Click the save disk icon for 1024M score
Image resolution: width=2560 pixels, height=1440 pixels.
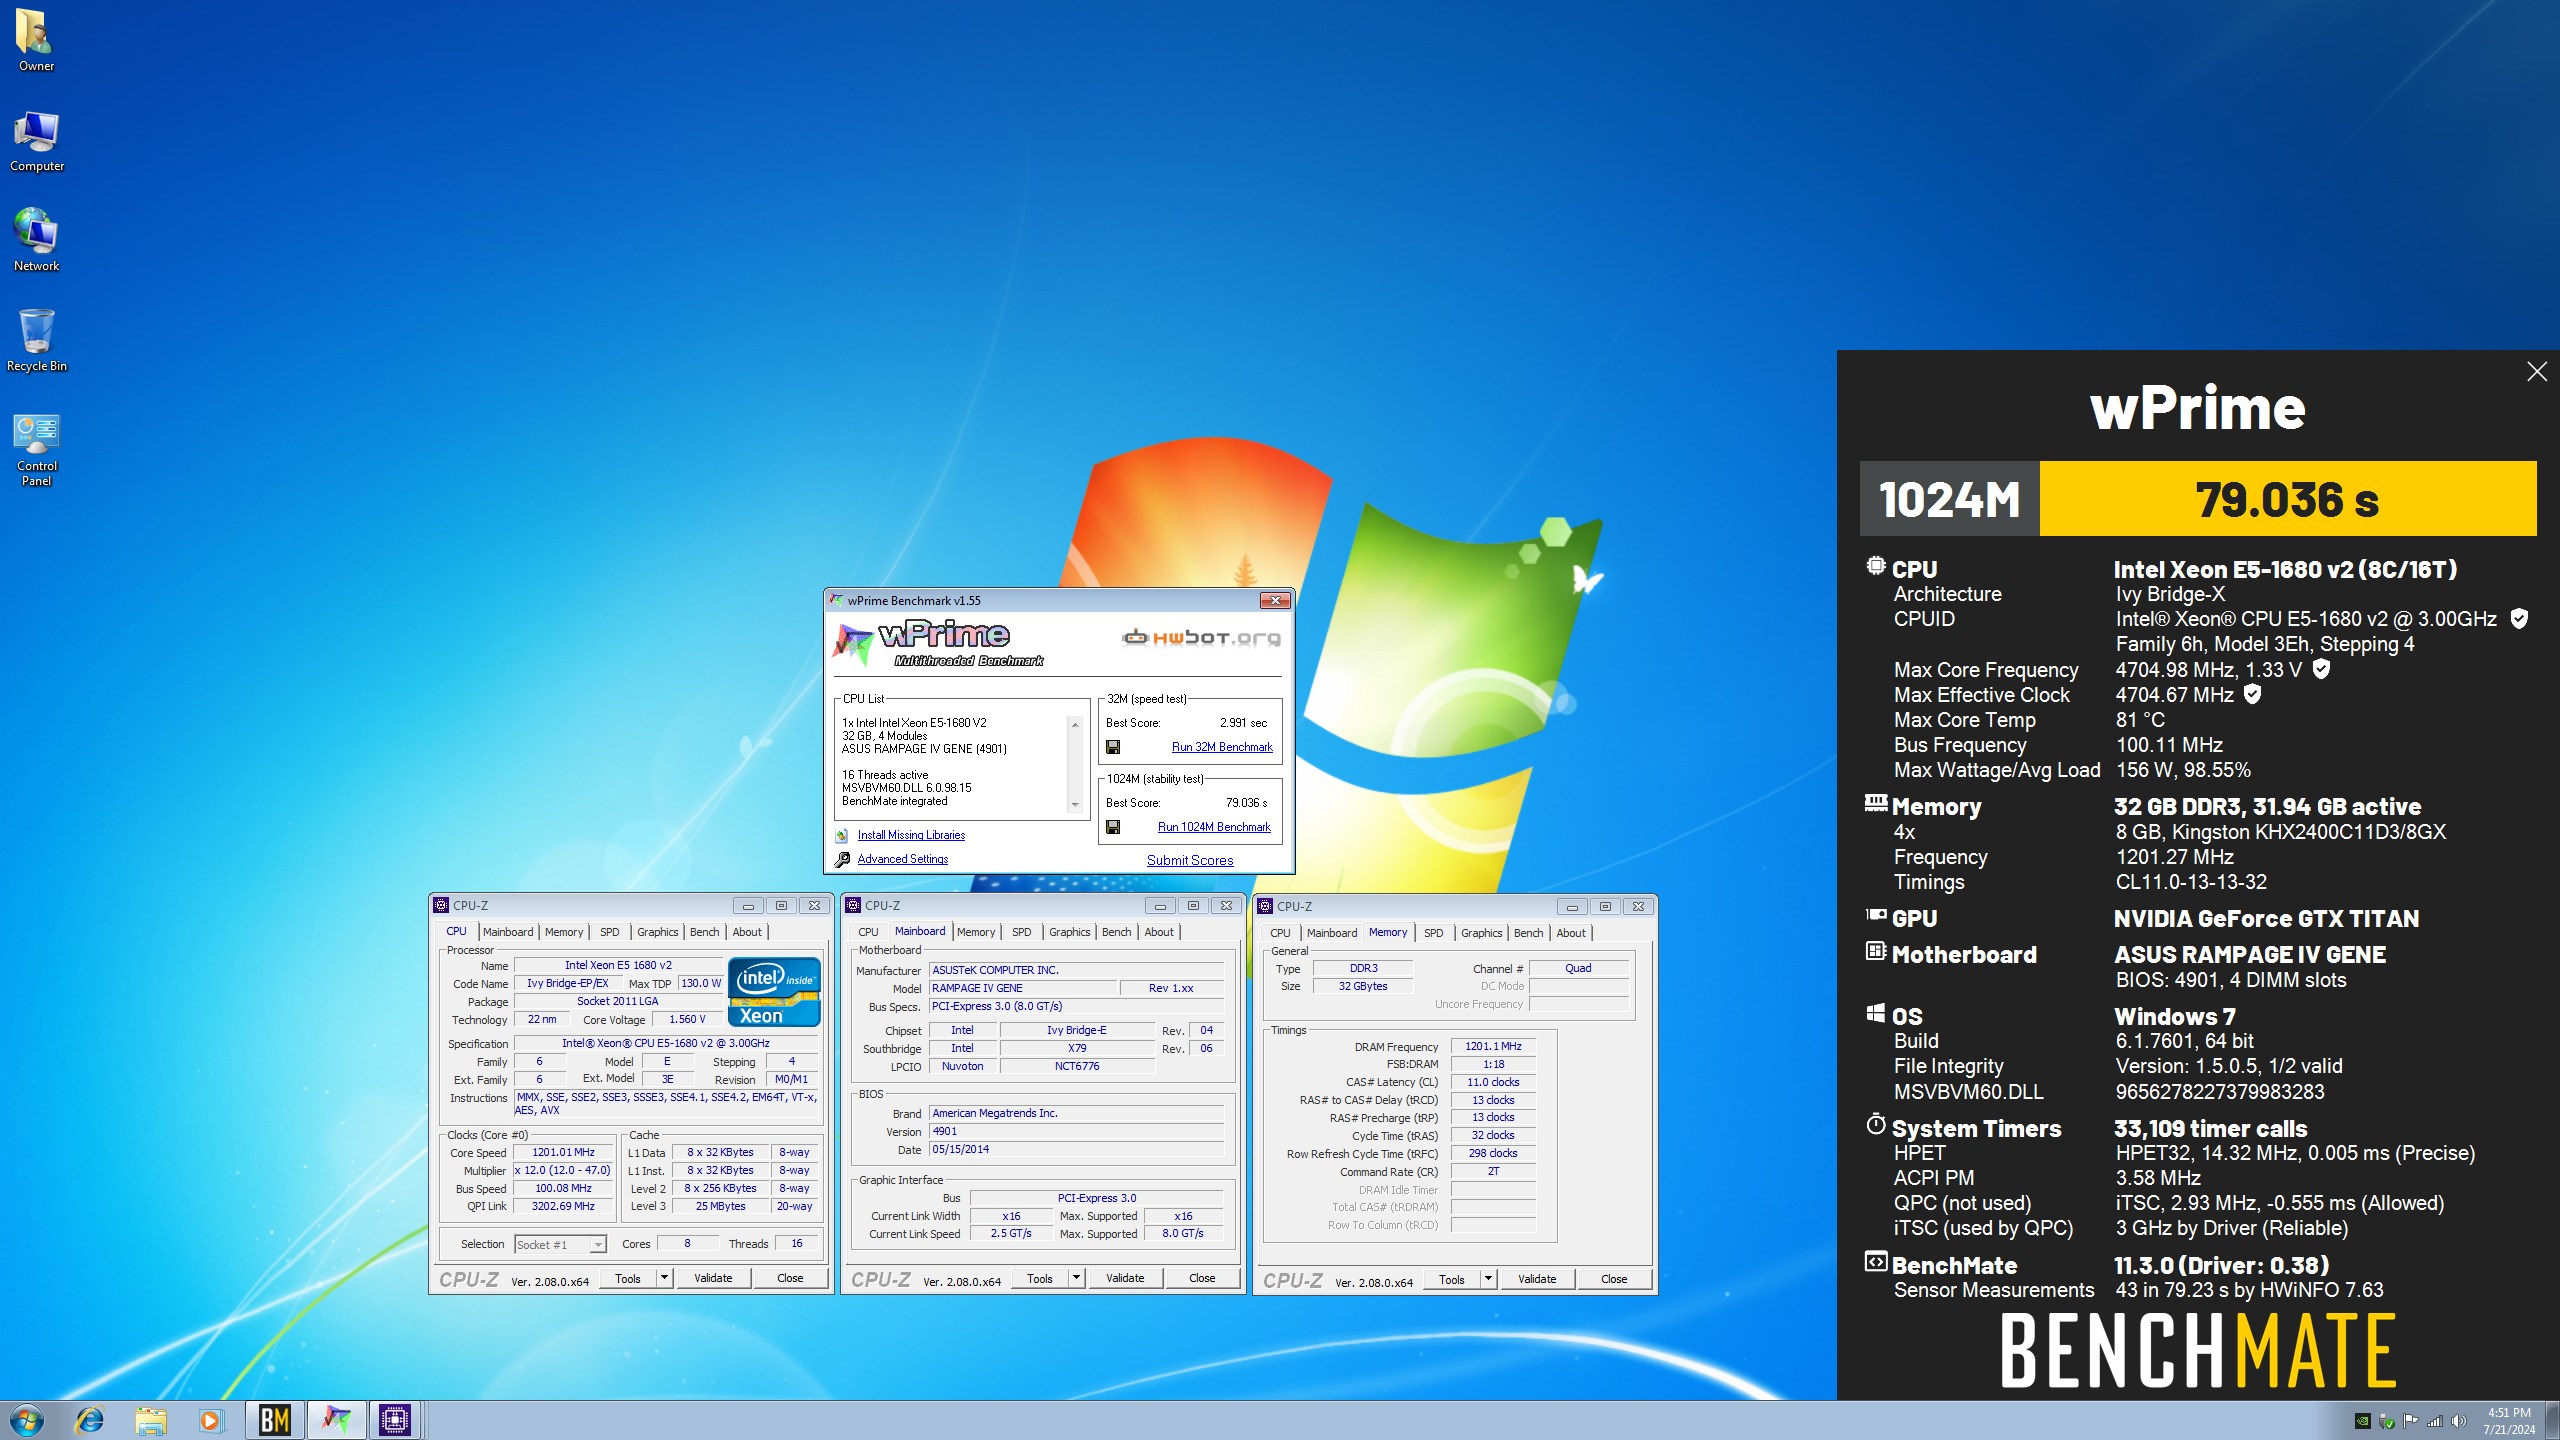tap(1113, 827)
